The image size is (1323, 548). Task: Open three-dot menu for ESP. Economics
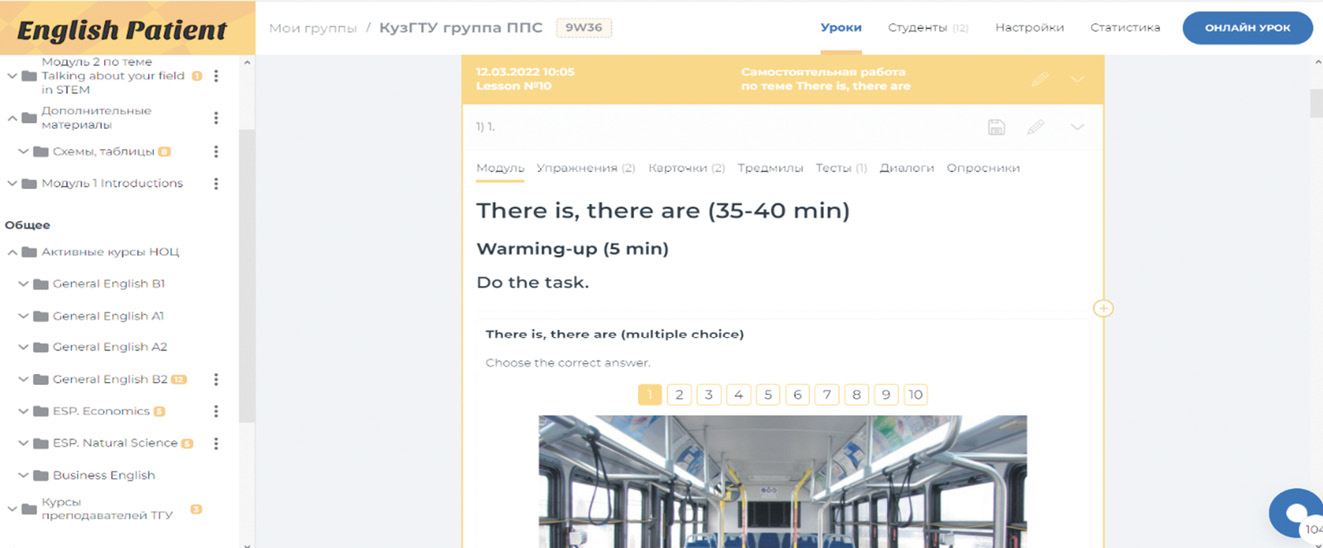coord(216,411)
